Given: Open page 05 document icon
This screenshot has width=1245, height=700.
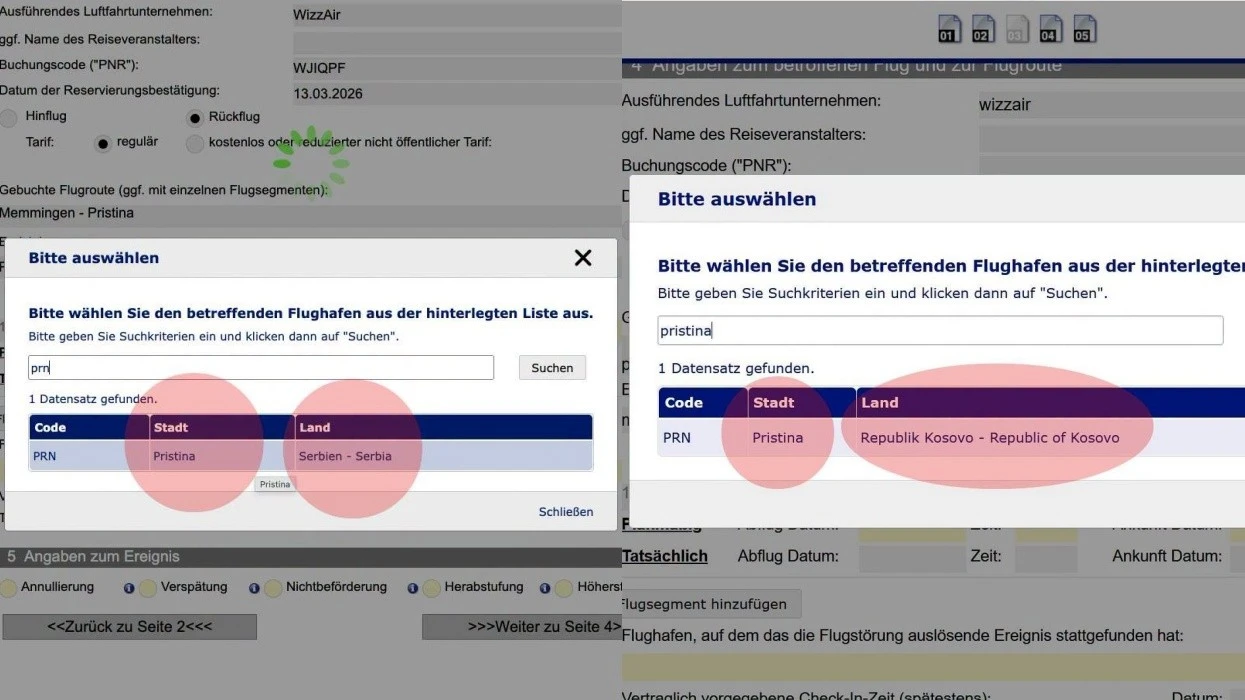Looking at the screenshot, I should (x=1085, y=29).
